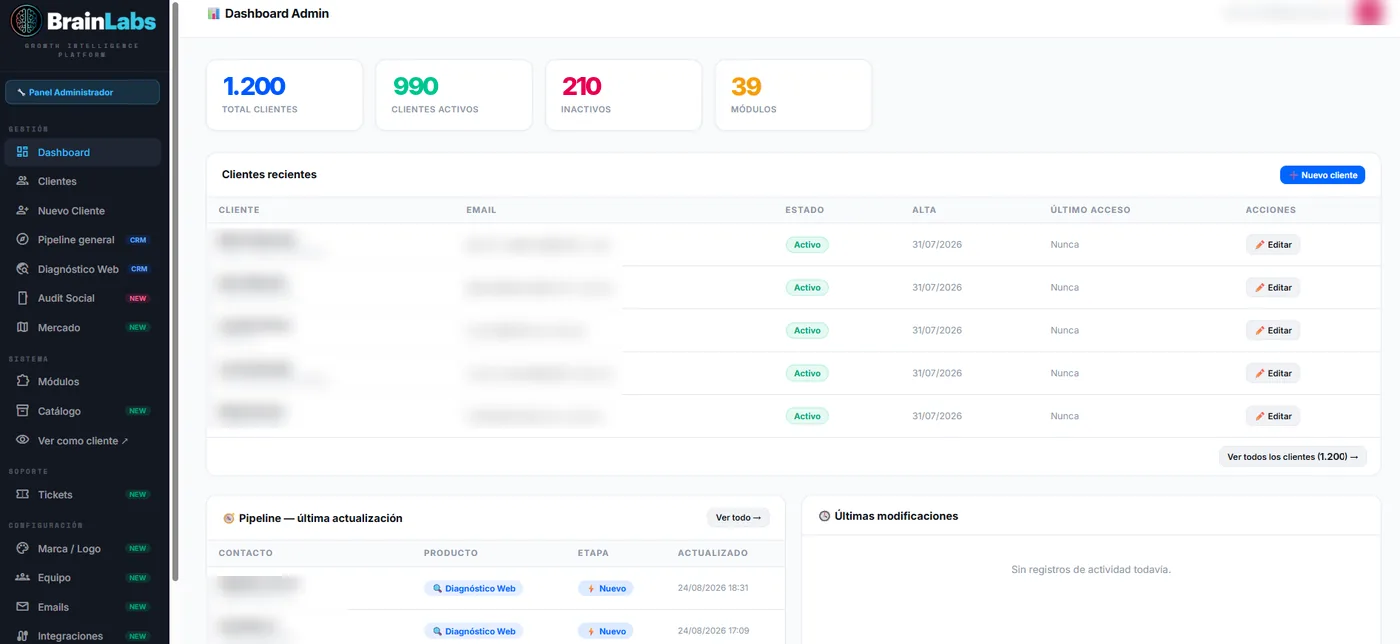Click the Dashboard grid icon in sidebar
The width and height of the screenshot is (1400, 644).
[x=22, y=152]
